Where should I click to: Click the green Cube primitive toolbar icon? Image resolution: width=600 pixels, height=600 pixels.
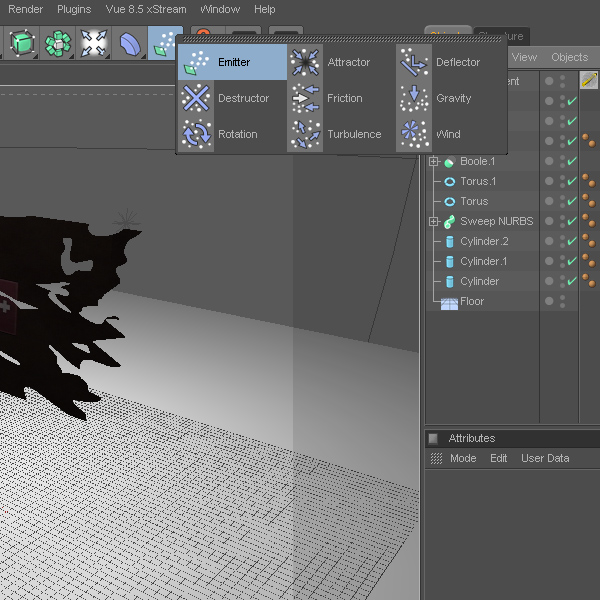point(22,43)
